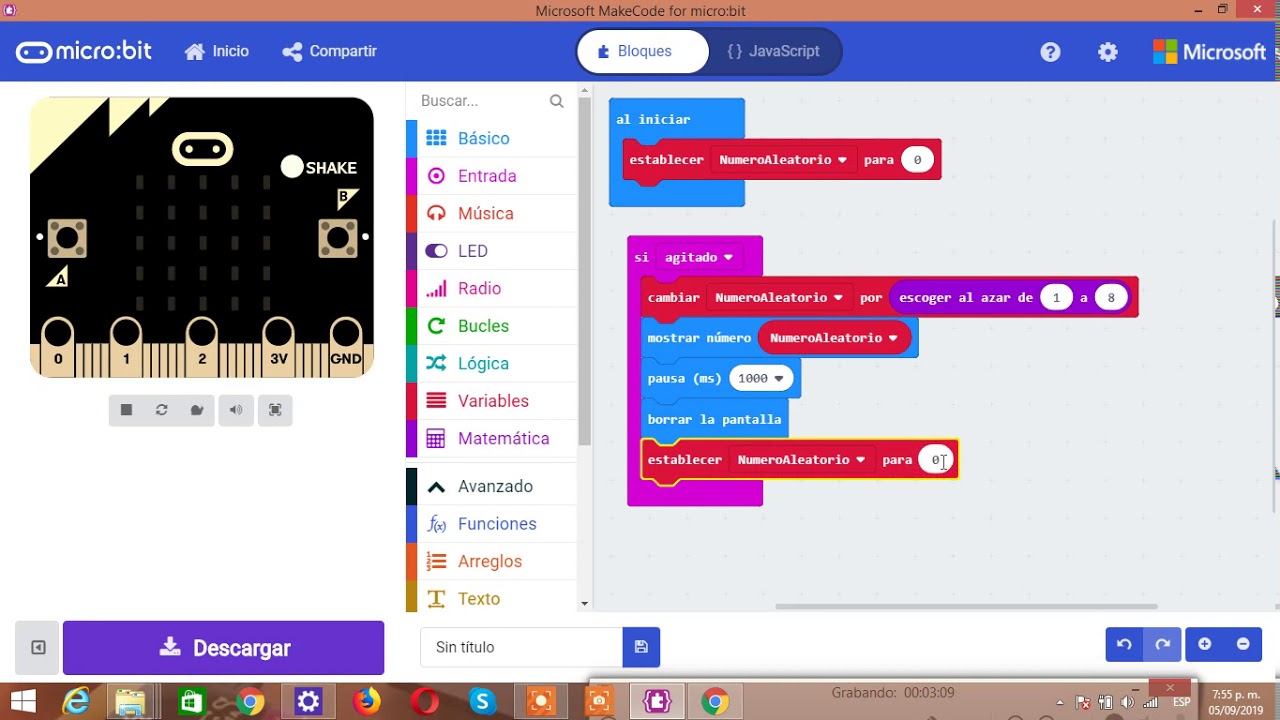
Task: Open NumeroAleatorio dropdown in cambiar block
Action: pos(779,297)
